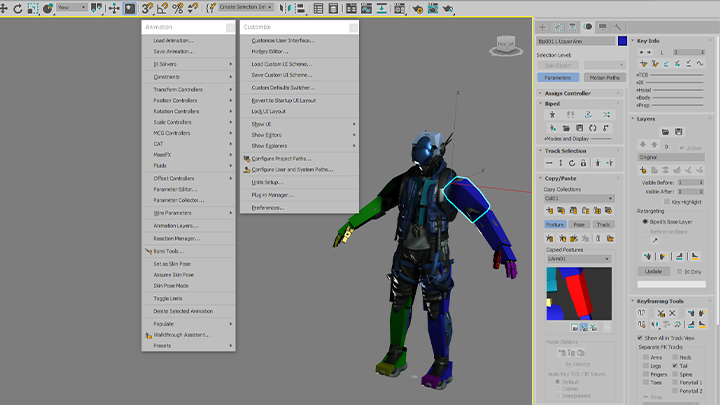Viewport: 720px width, 405px height.
Task: Click the blue object color swatch
Action: point(622,41)
